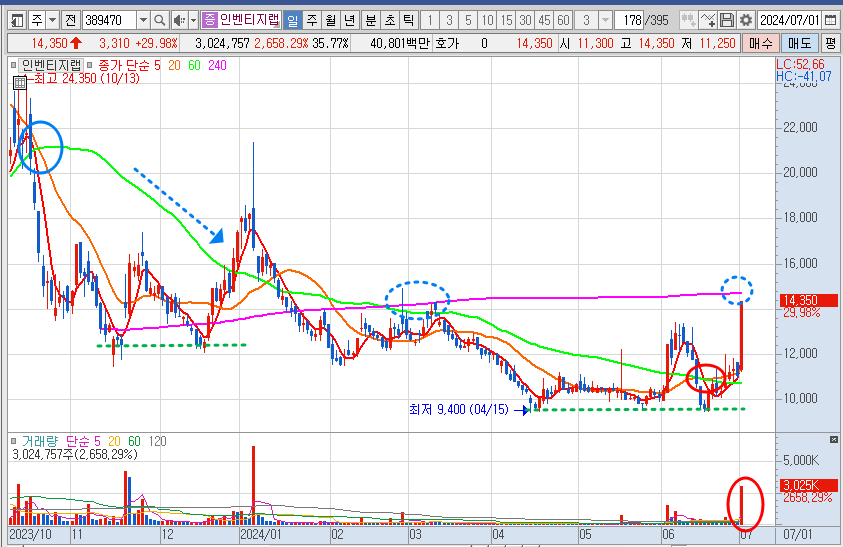Click the 최고 24,350 (10/13) label

(87, 79)
